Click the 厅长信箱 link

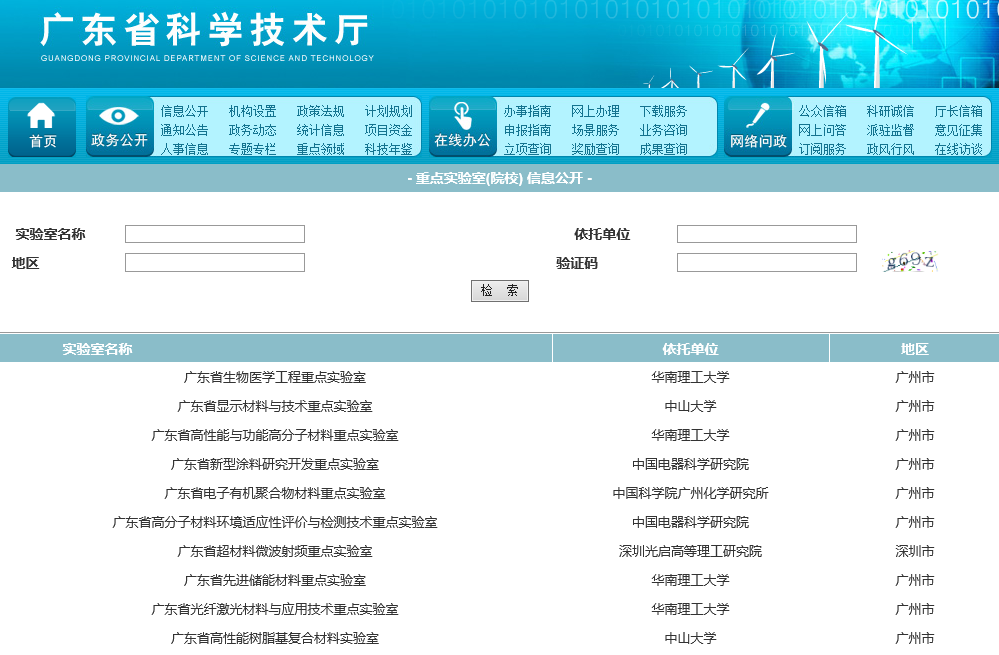[x=960, y=112]
